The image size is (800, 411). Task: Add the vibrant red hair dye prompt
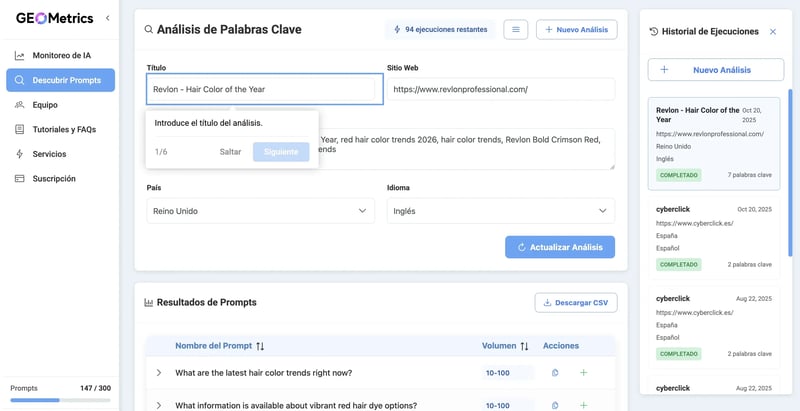tap(583, 405)
